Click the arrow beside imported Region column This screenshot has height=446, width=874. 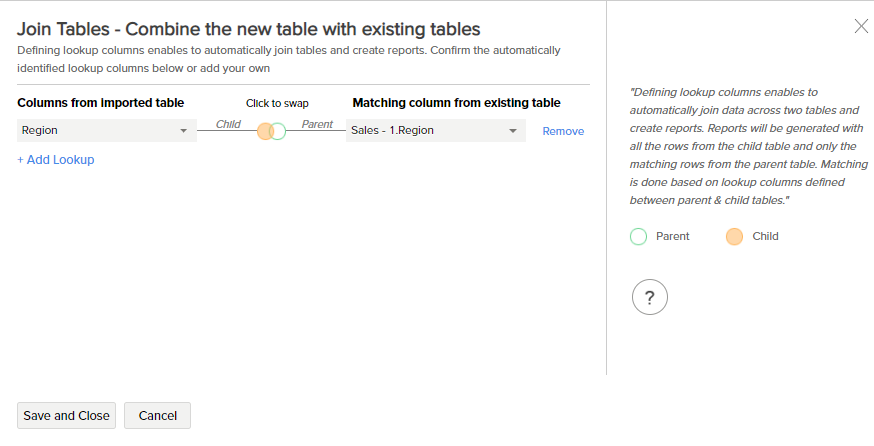(184, 131)
